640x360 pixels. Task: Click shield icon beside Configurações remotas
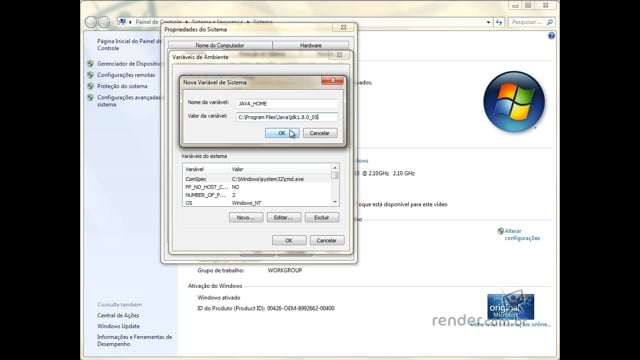(x=91, y=75)
